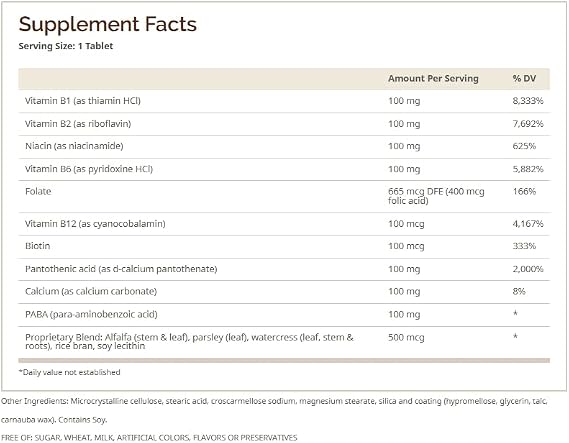Click the Biotin row label
The height and width of the screenshot is (443, 569).
[x=38, y=246]
